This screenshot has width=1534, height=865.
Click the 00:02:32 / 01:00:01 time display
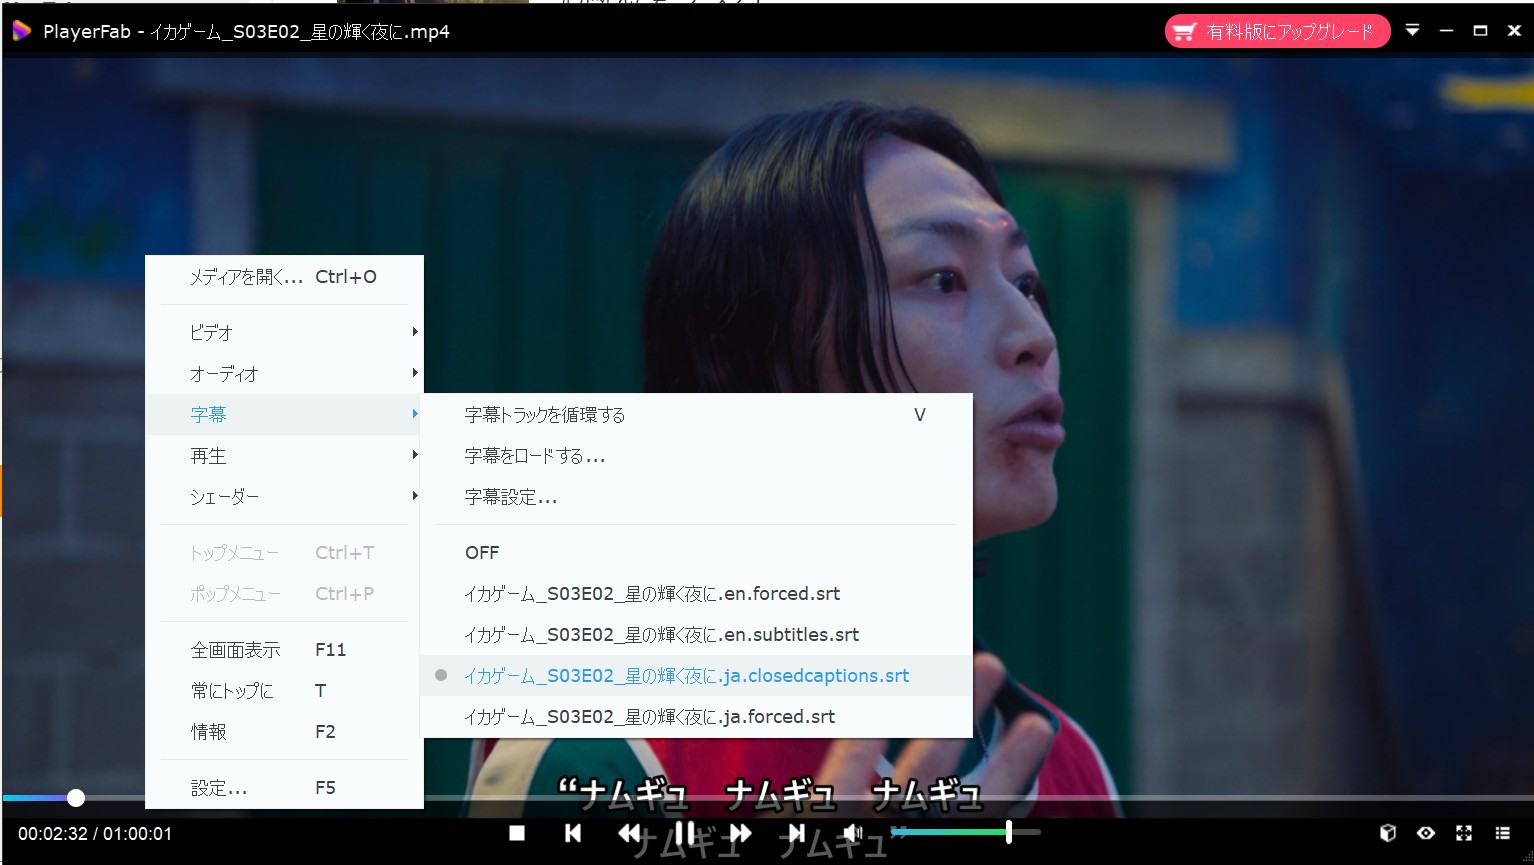point(95,833)
